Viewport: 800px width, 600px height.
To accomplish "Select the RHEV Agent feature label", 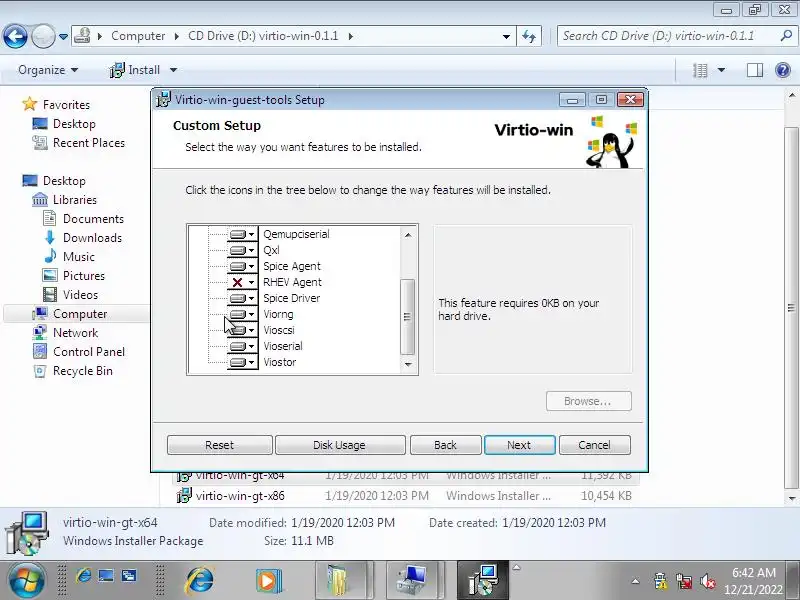I will click(x=292, y=282).
